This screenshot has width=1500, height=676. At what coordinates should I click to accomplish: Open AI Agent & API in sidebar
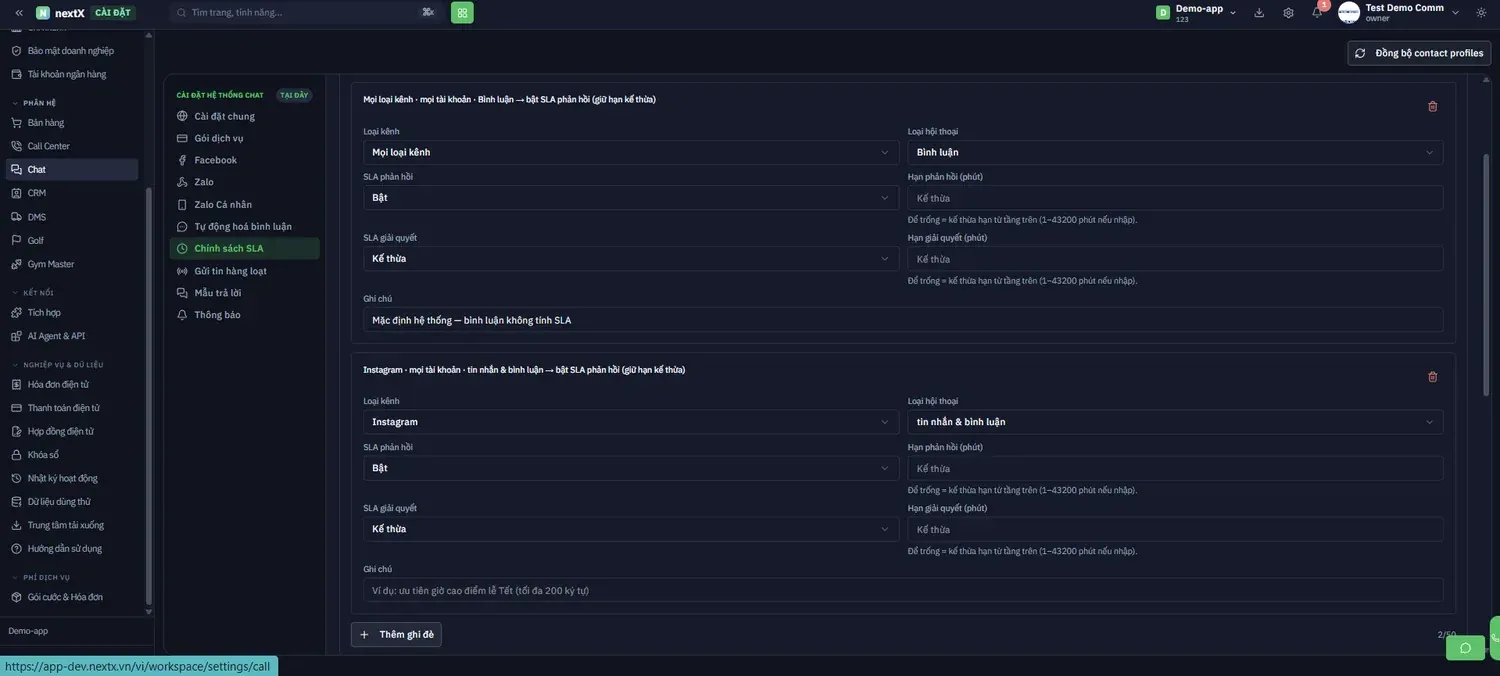(72, 336)
